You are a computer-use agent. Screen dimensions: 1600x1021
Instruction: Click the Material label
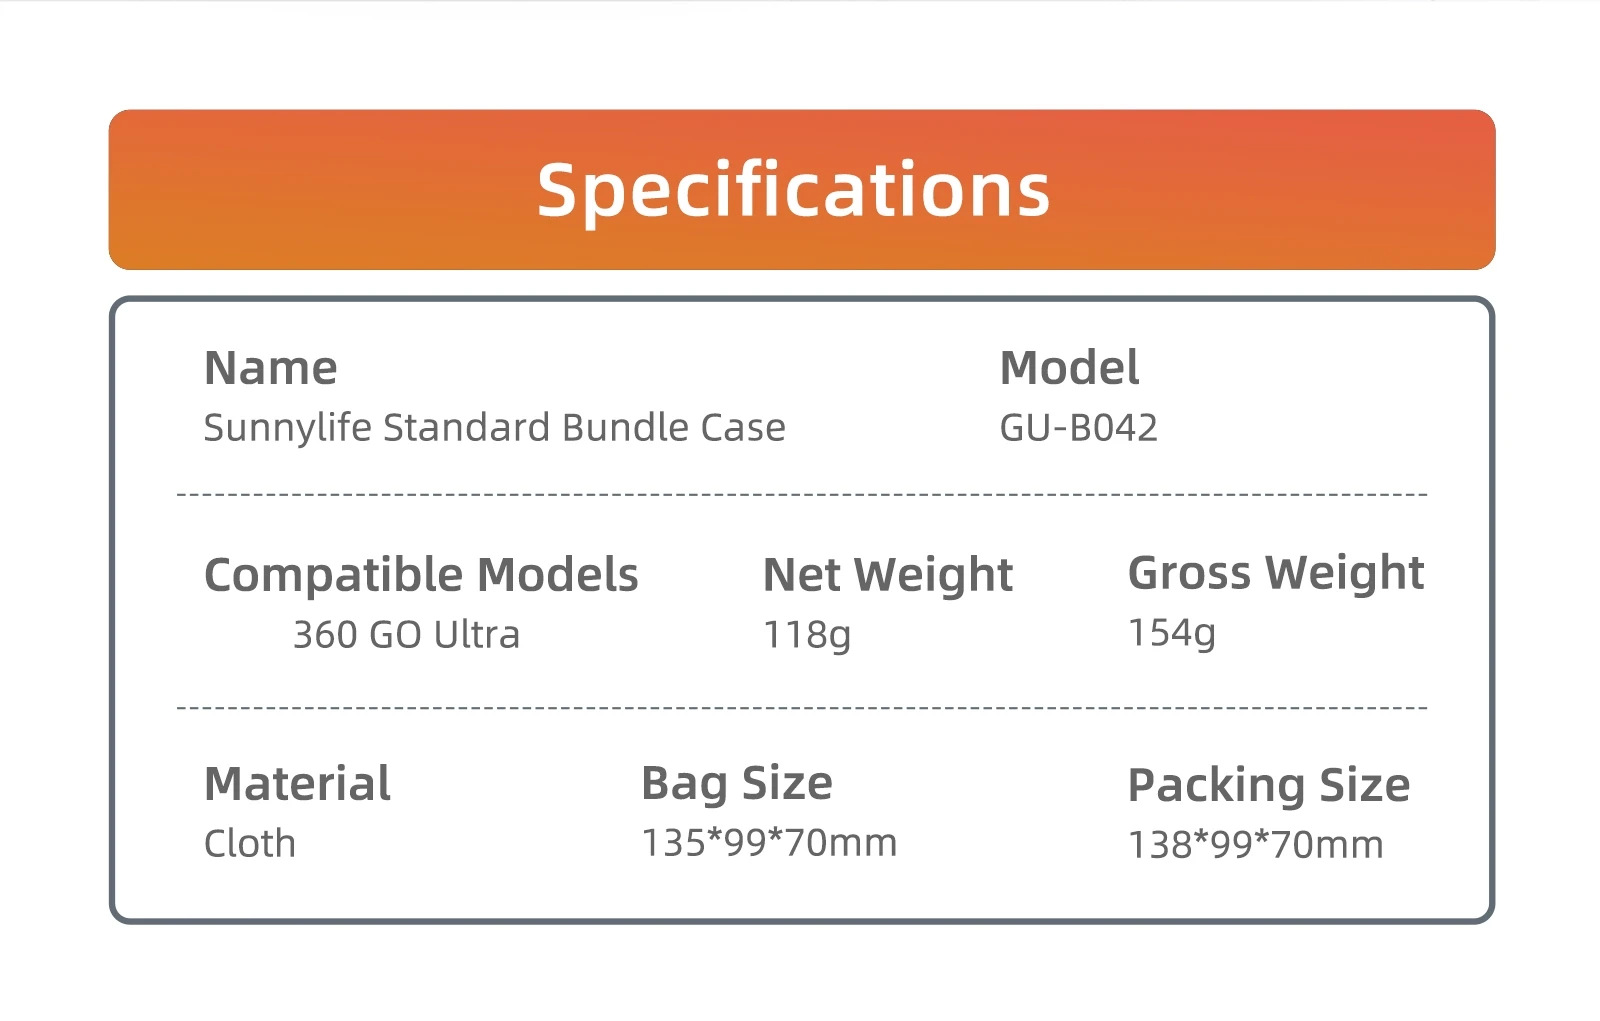tap(297, 784)
